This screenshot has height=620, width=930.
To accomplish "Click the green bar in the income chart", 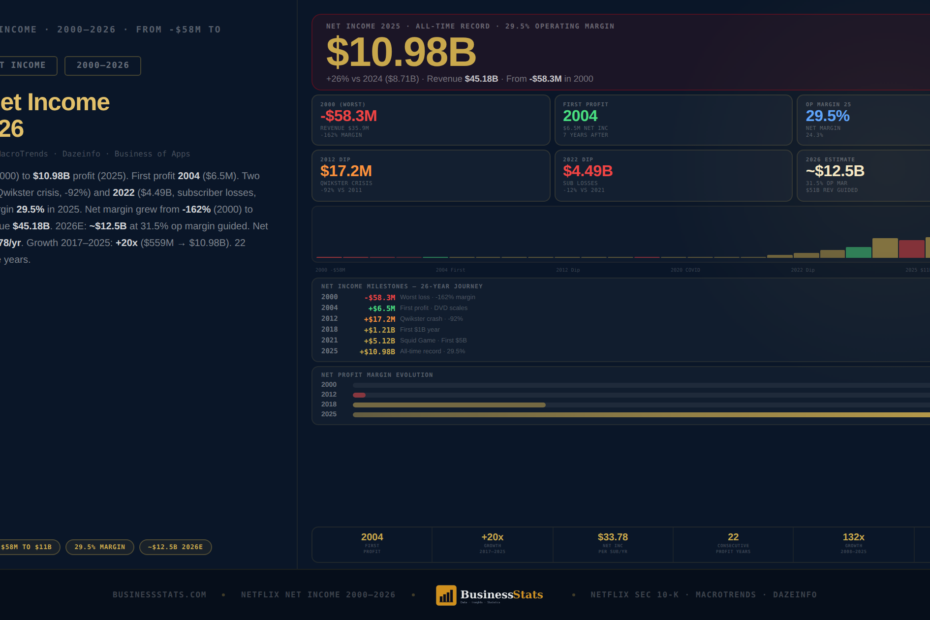I will tap(858, 252).
